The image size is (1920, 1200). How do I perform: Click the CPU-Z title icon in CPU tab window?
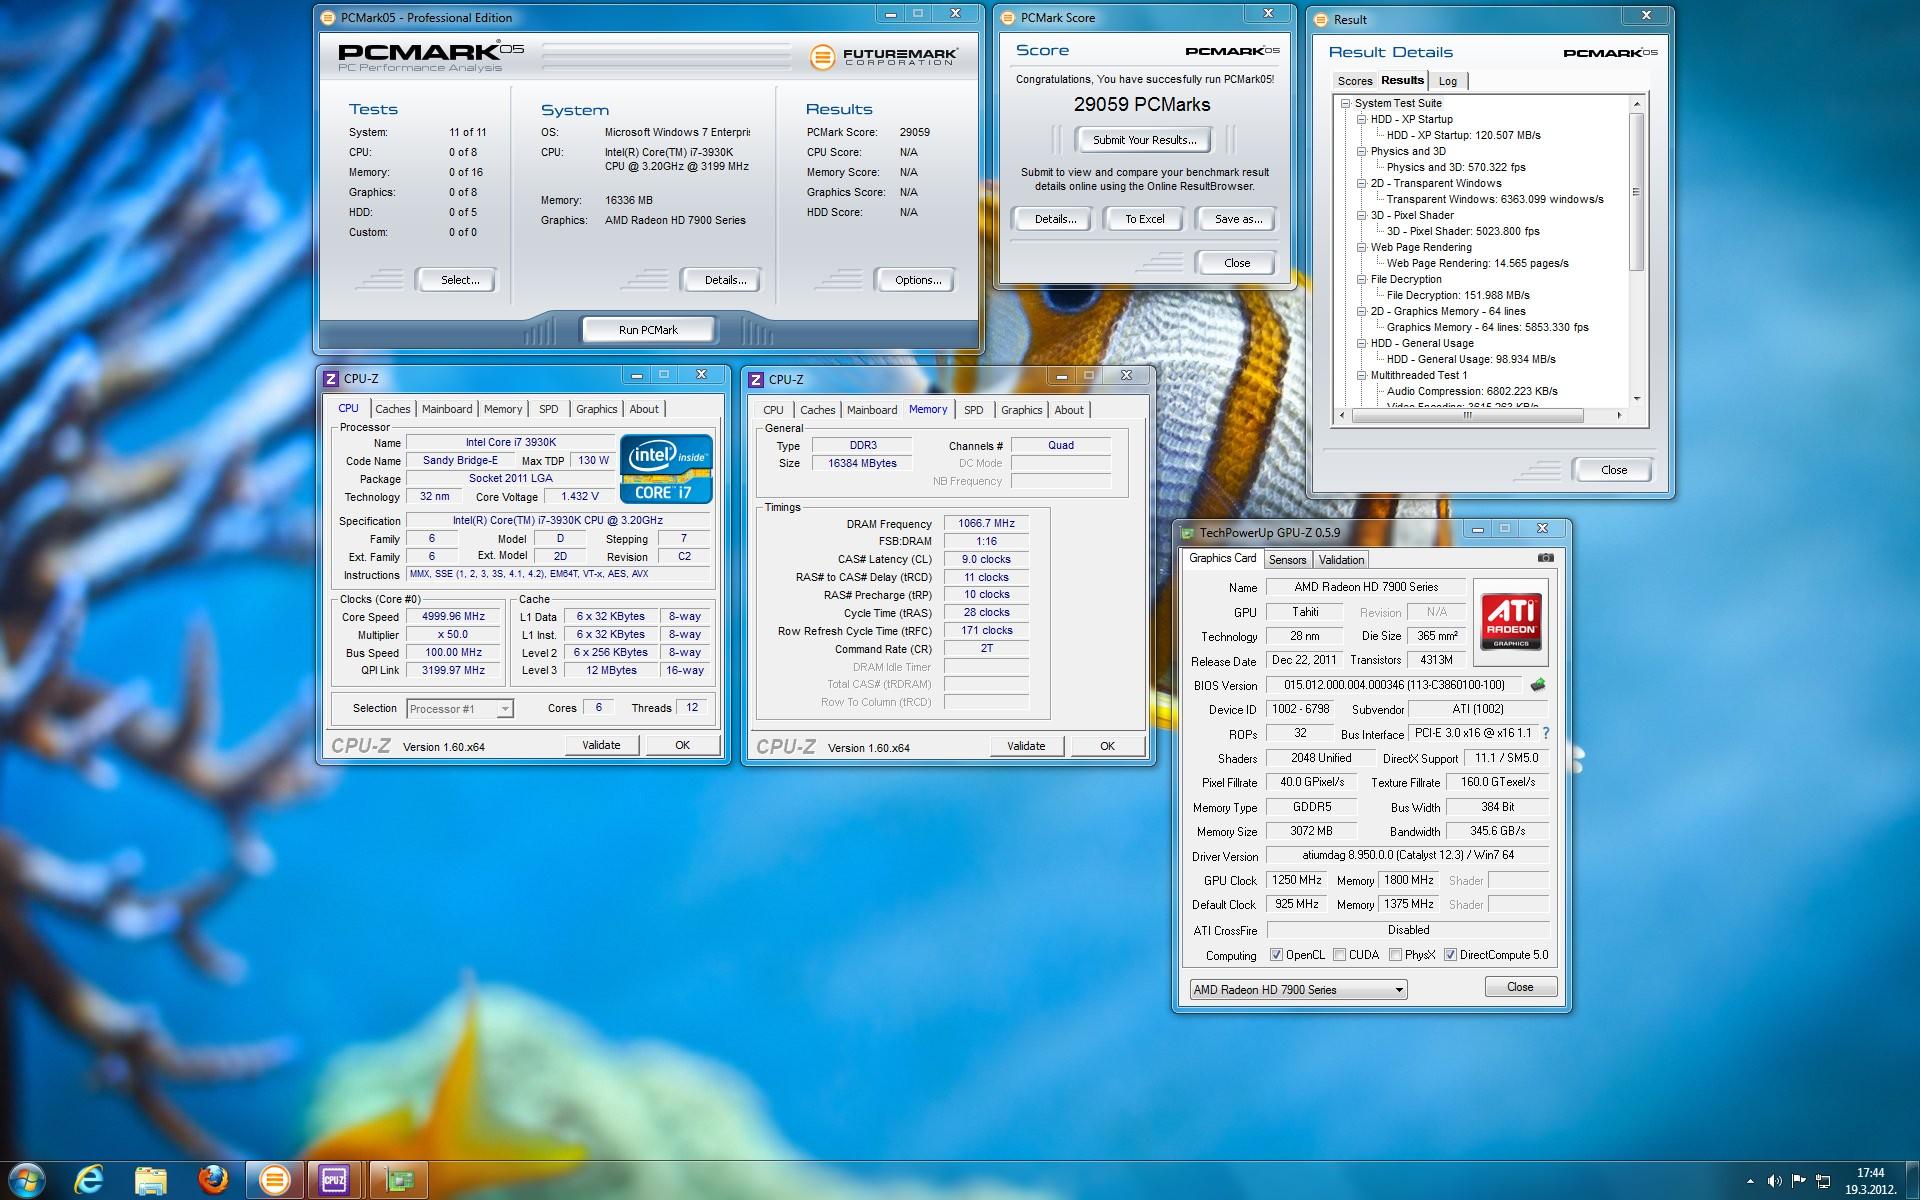(331, 379)
